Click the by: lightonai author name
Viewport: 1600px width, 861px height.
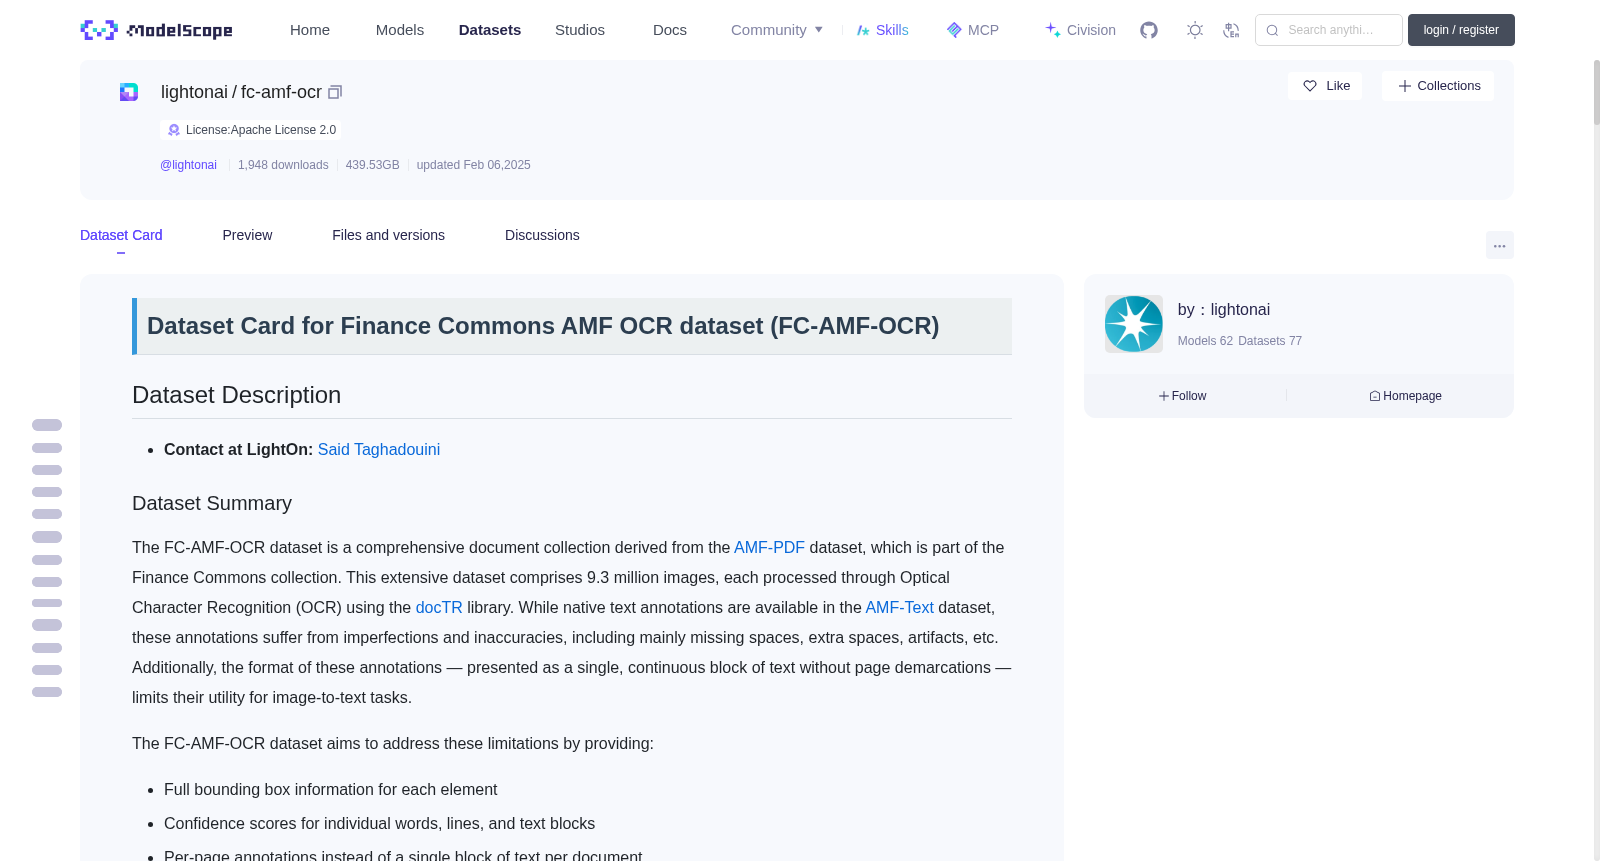click(1224, 310)
